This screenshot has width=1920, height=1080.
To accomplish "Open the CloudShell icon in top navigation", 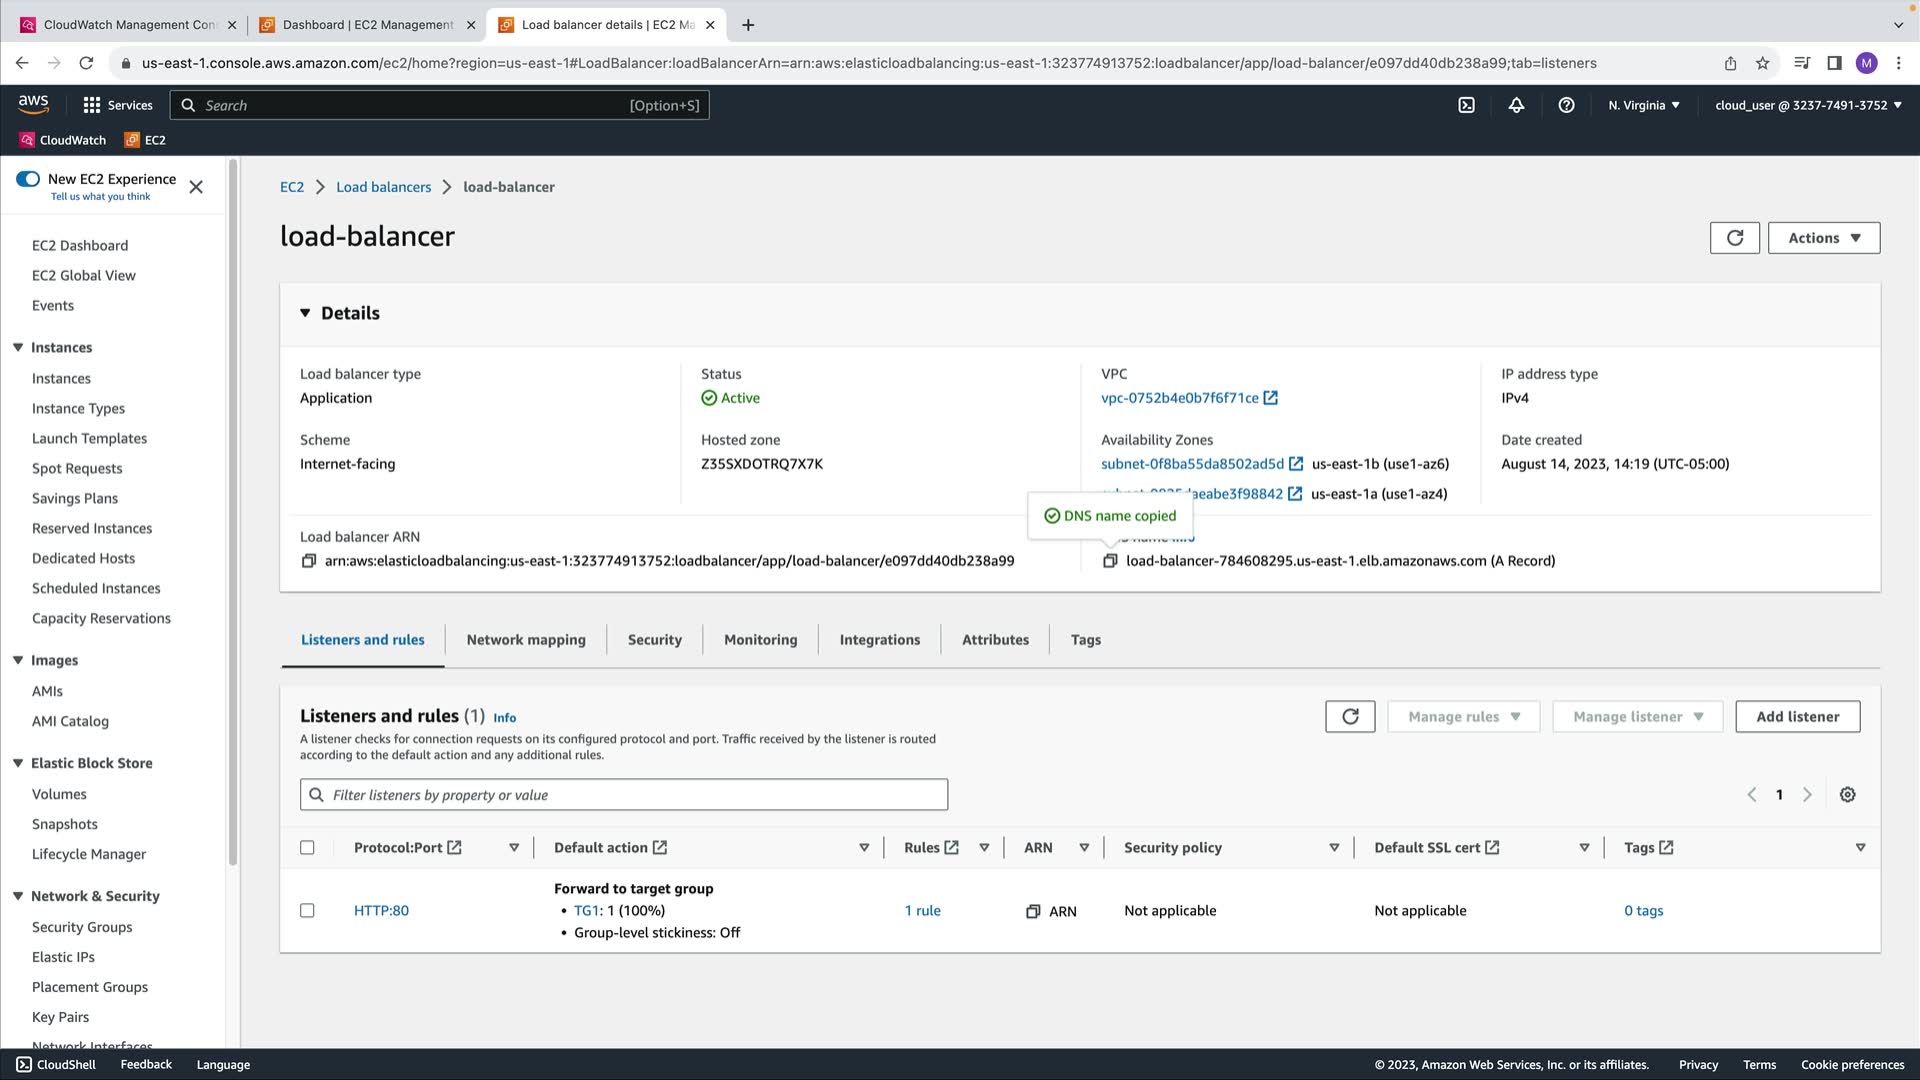I will (1466, 105).
